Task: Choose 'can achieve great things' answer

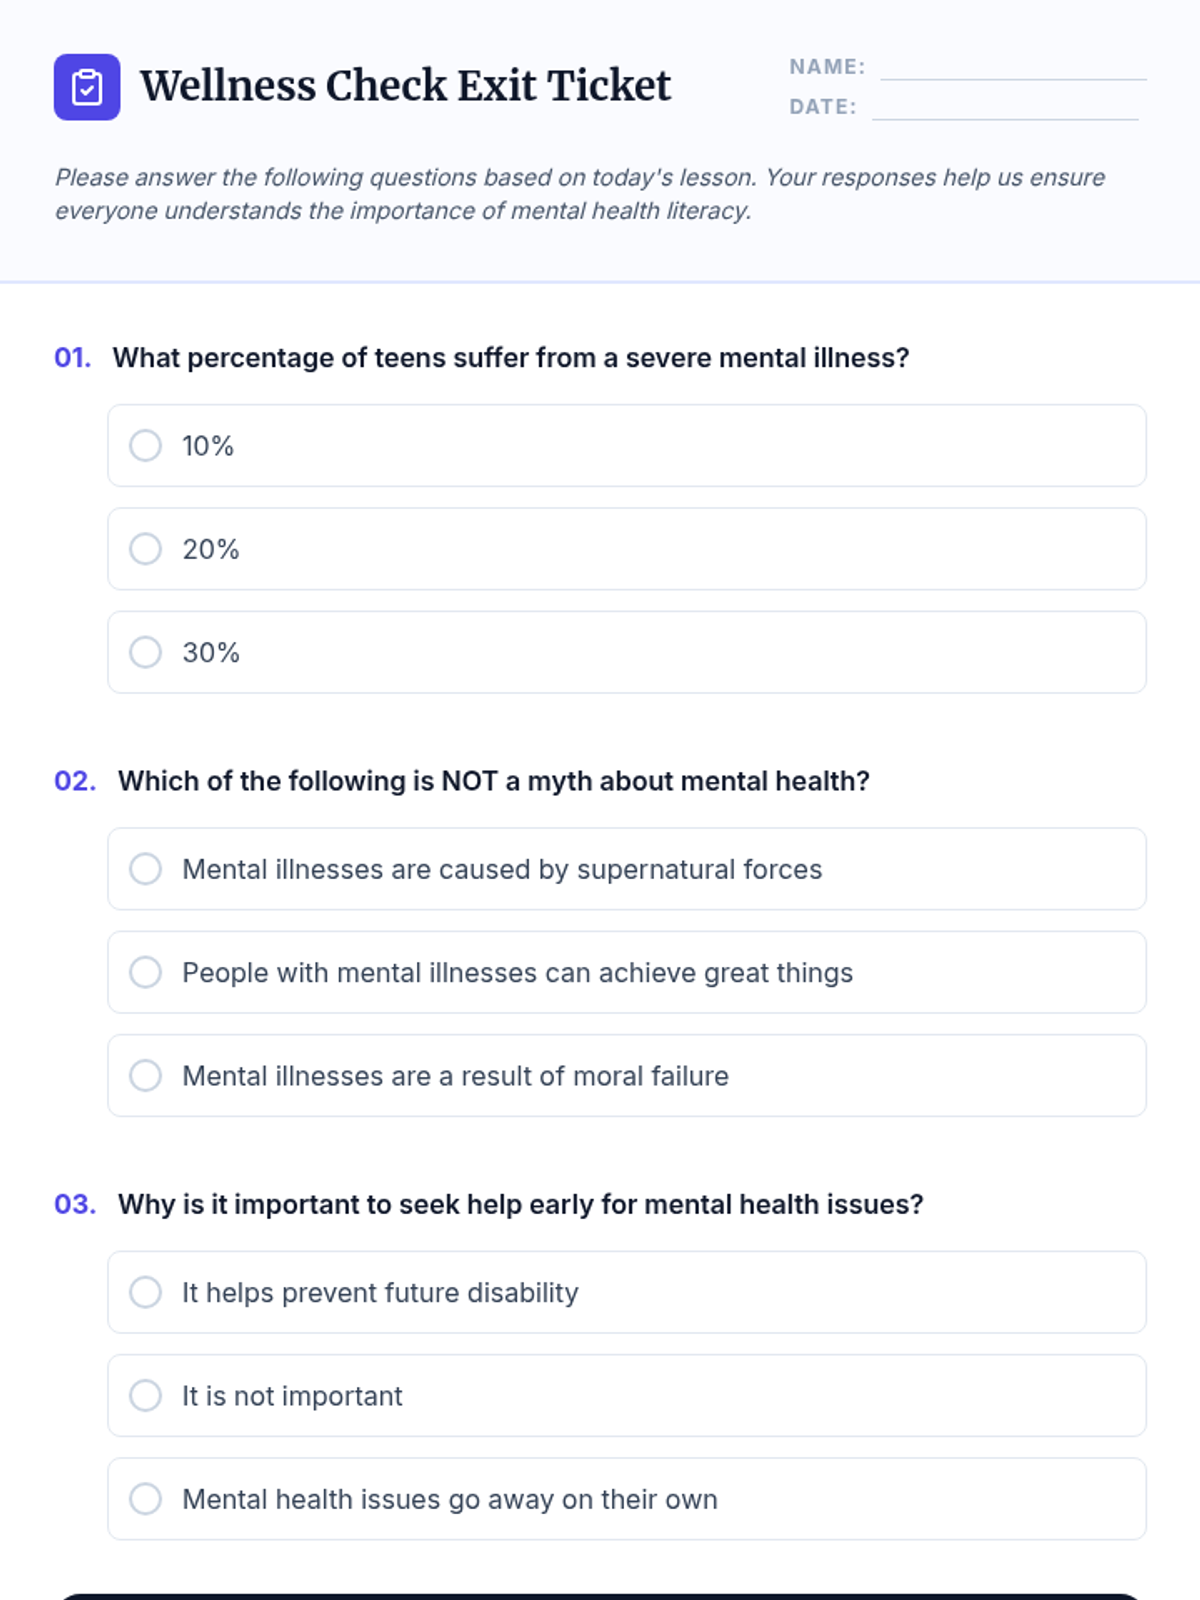Action: [x=146, y=972]
